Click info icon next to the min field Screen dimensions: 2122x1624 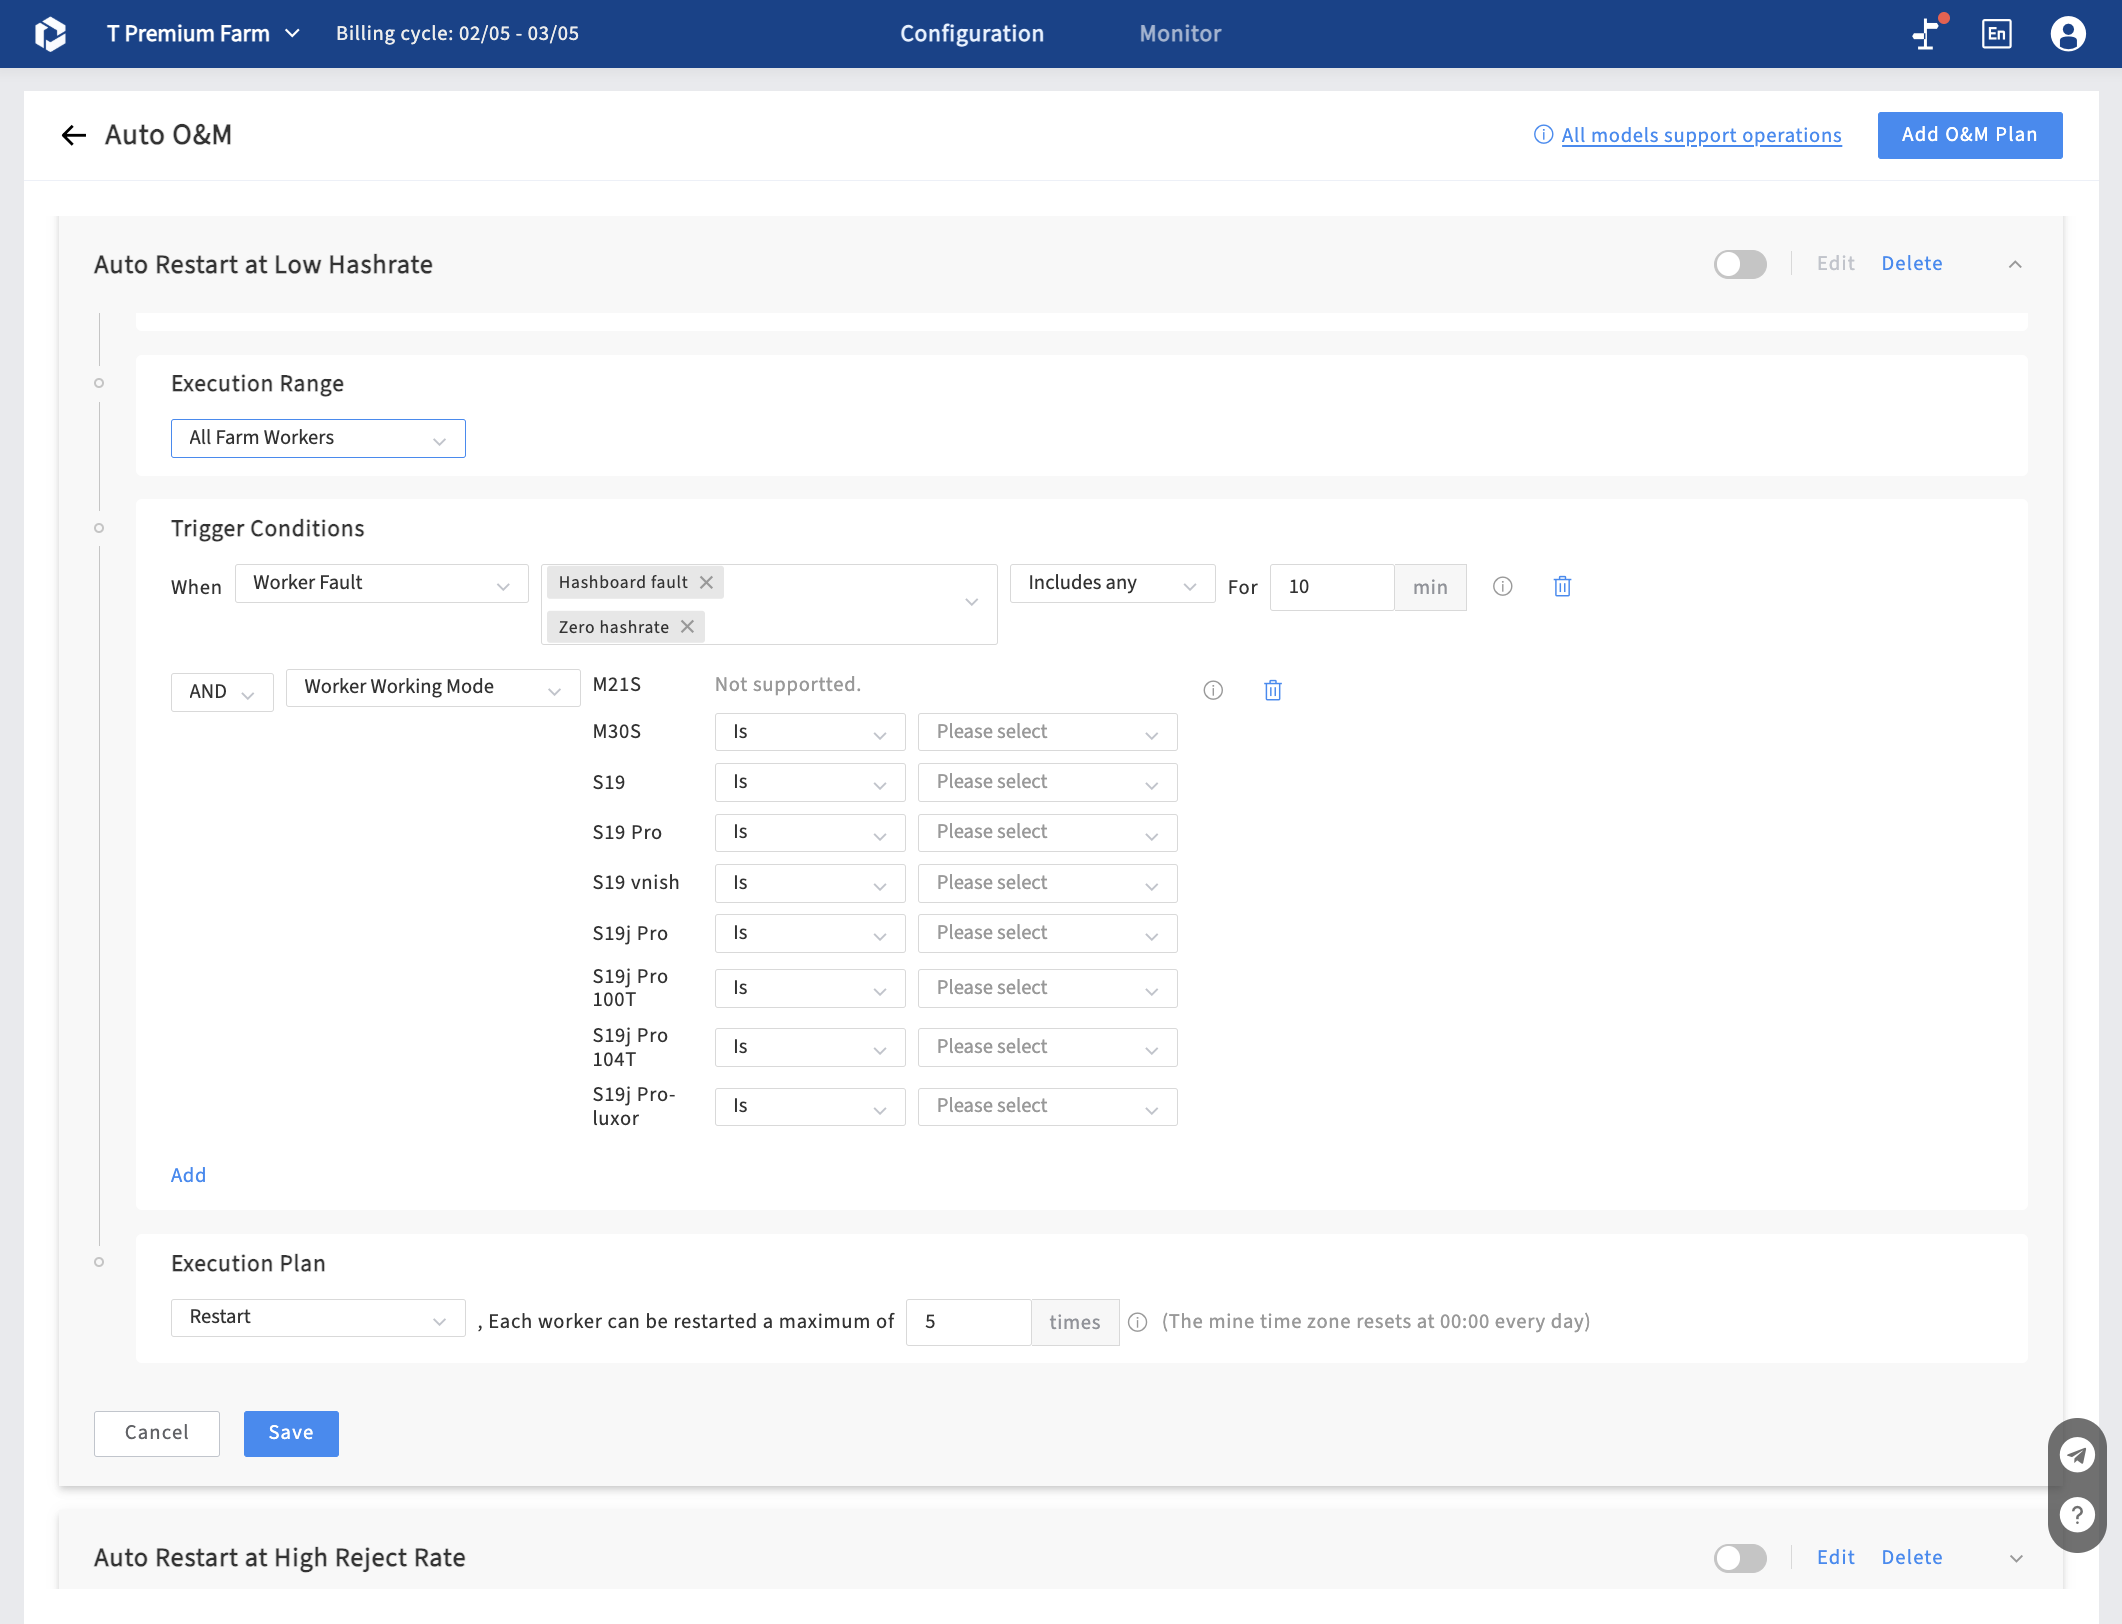click(x=1502, y=587)
